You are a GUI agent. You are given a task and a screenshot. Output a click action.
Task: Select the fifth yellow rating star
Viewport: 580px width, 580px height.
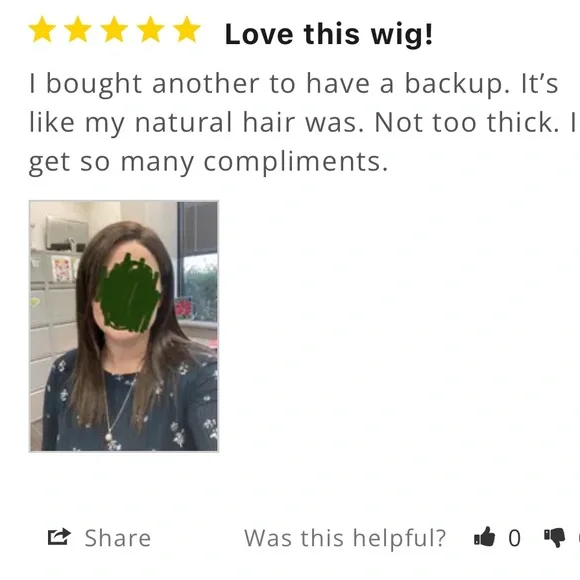187,29
